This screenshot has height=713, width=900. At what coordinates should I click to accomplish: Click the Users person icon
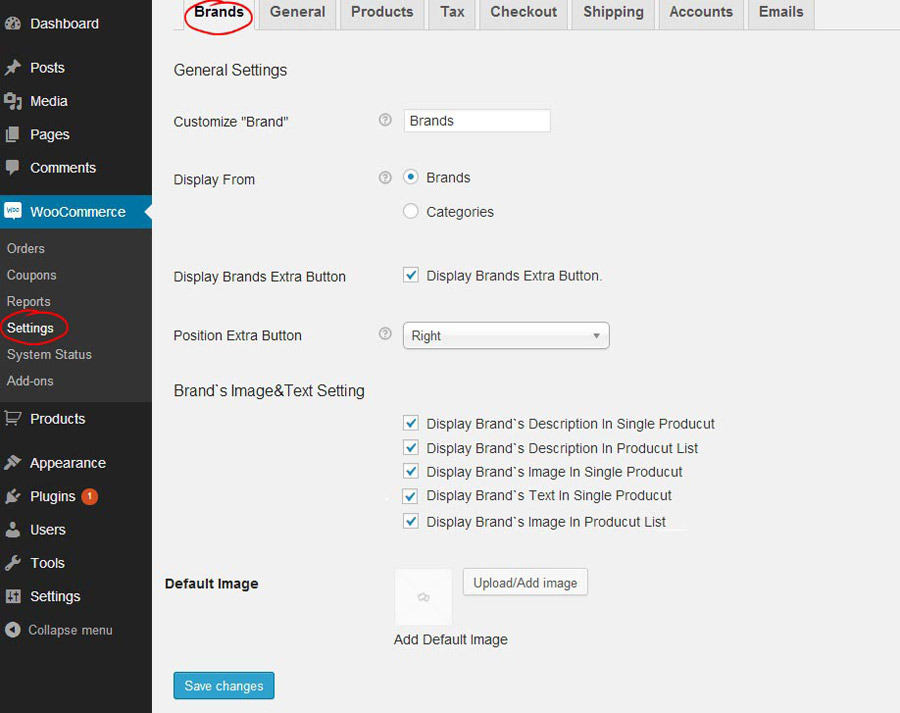point(13,529)
